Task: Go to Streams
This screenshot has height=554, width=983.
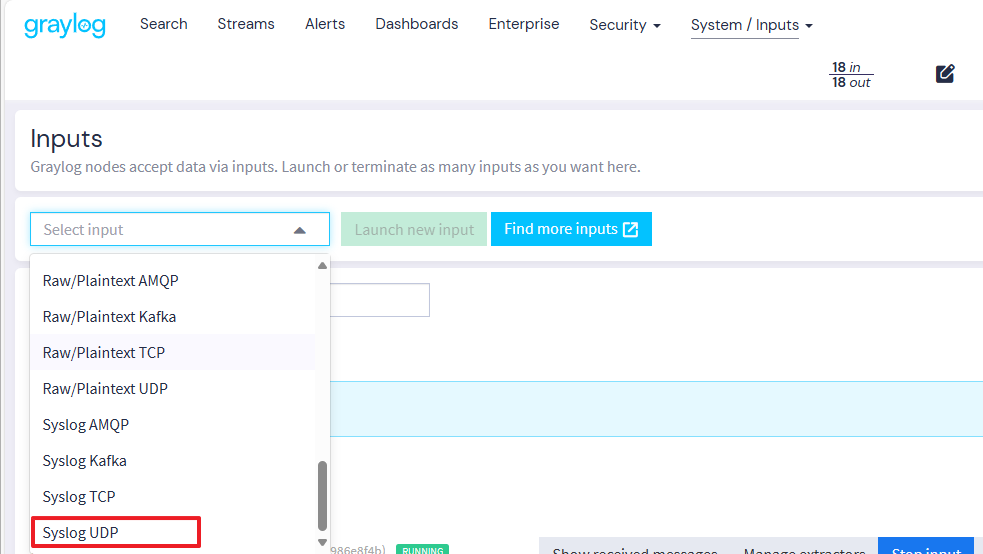Action: pos(246,24)
